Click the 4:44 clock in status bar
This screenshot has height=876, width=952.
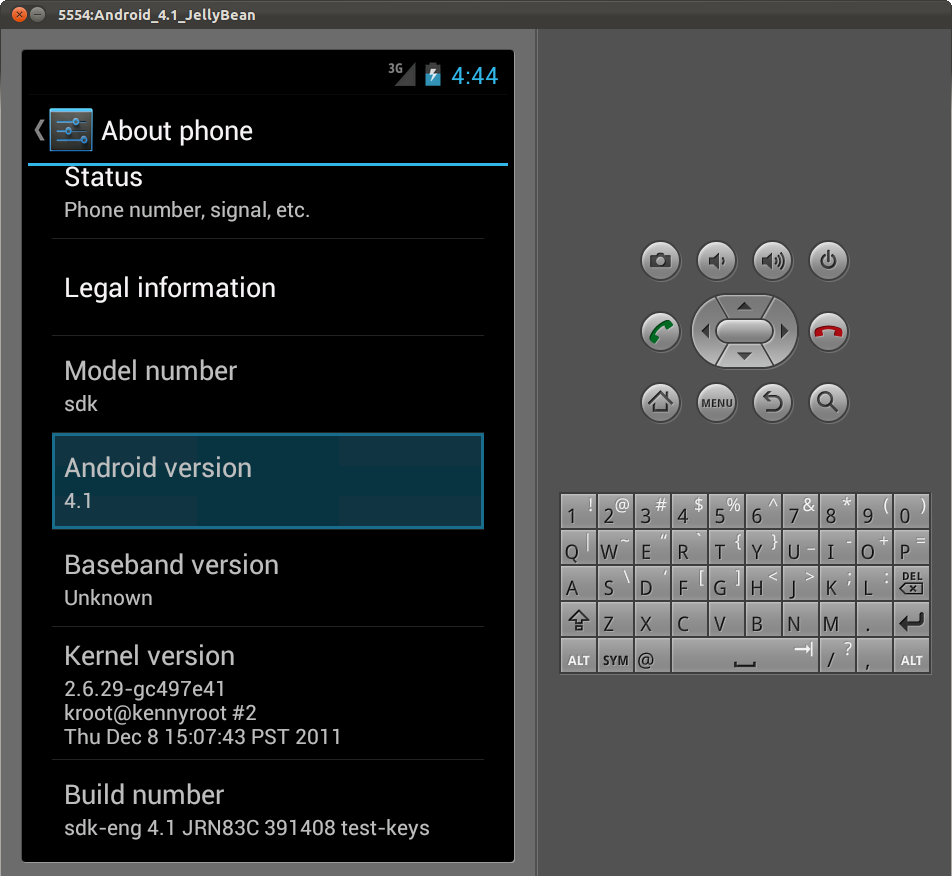pyautogui.click(x=475, y=76)
